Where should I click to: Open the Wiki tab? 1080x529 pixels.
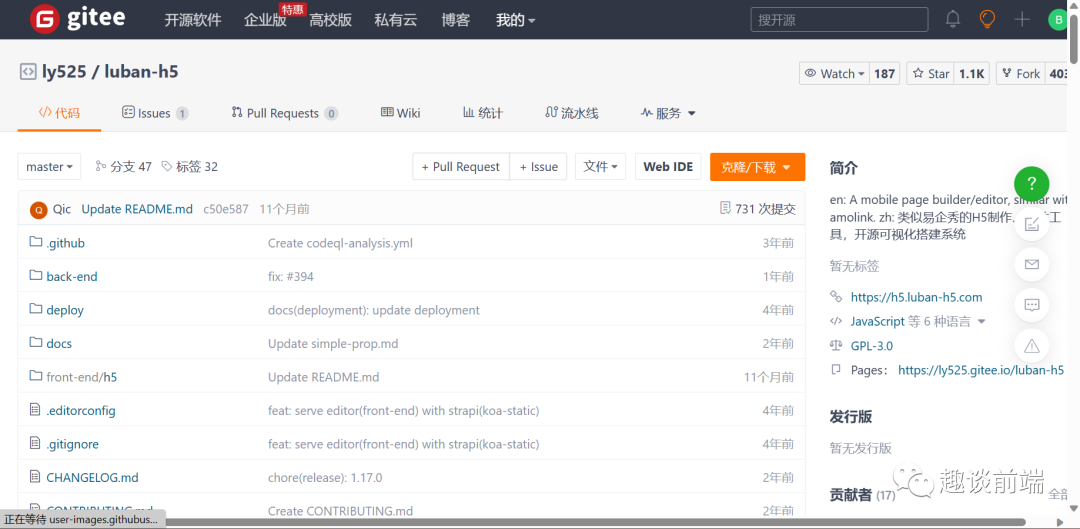(x=400, y=113)
